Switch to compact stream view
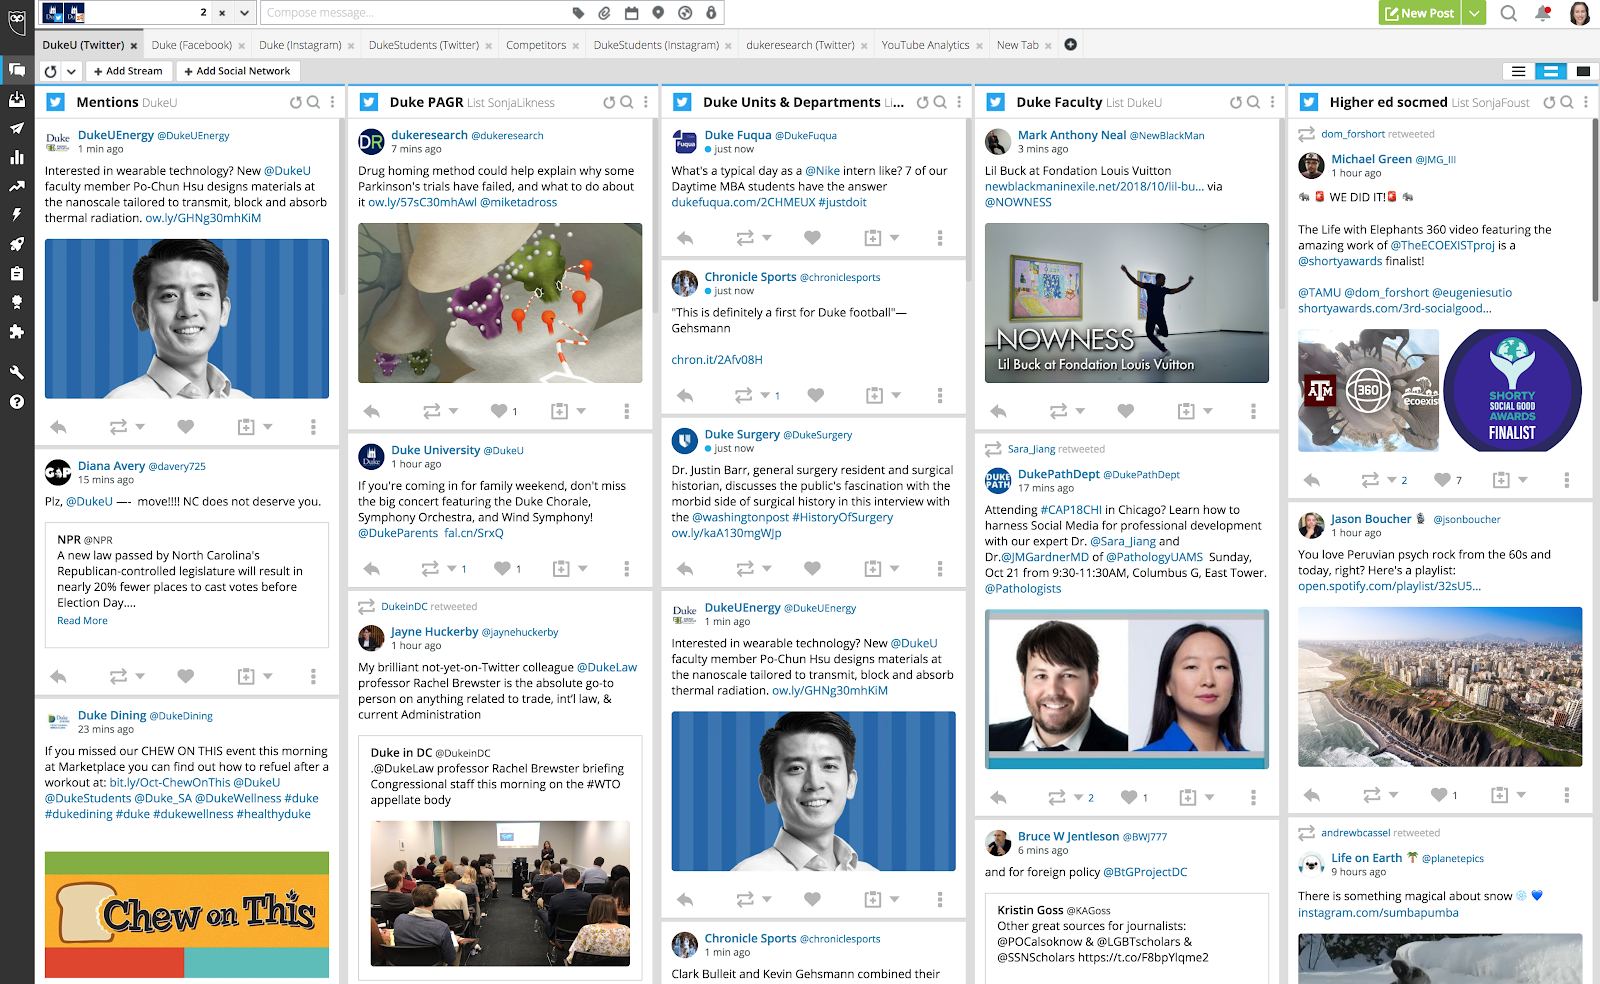Viewport: 1600px width, 984px height. pos(1518,71)
